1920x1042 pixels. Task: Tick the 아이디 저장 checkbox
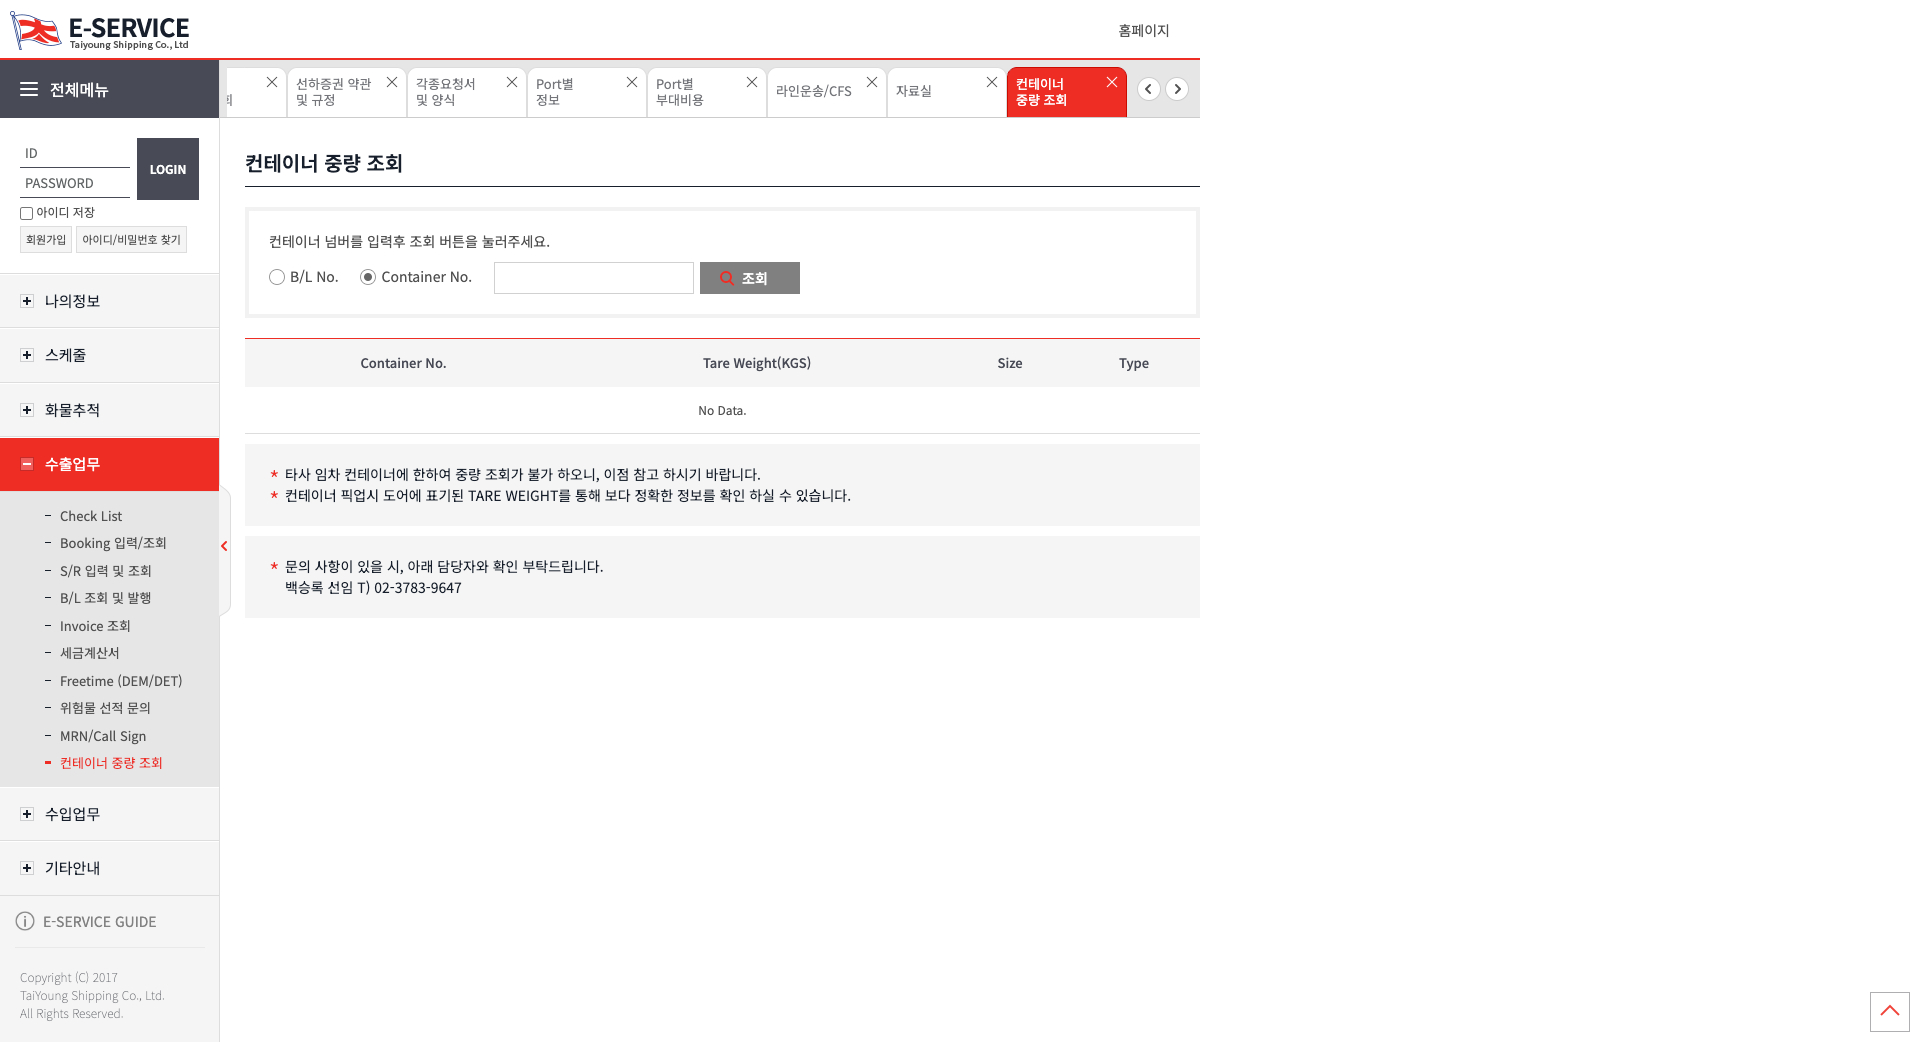pyautogui.click(x=27, y=213)
